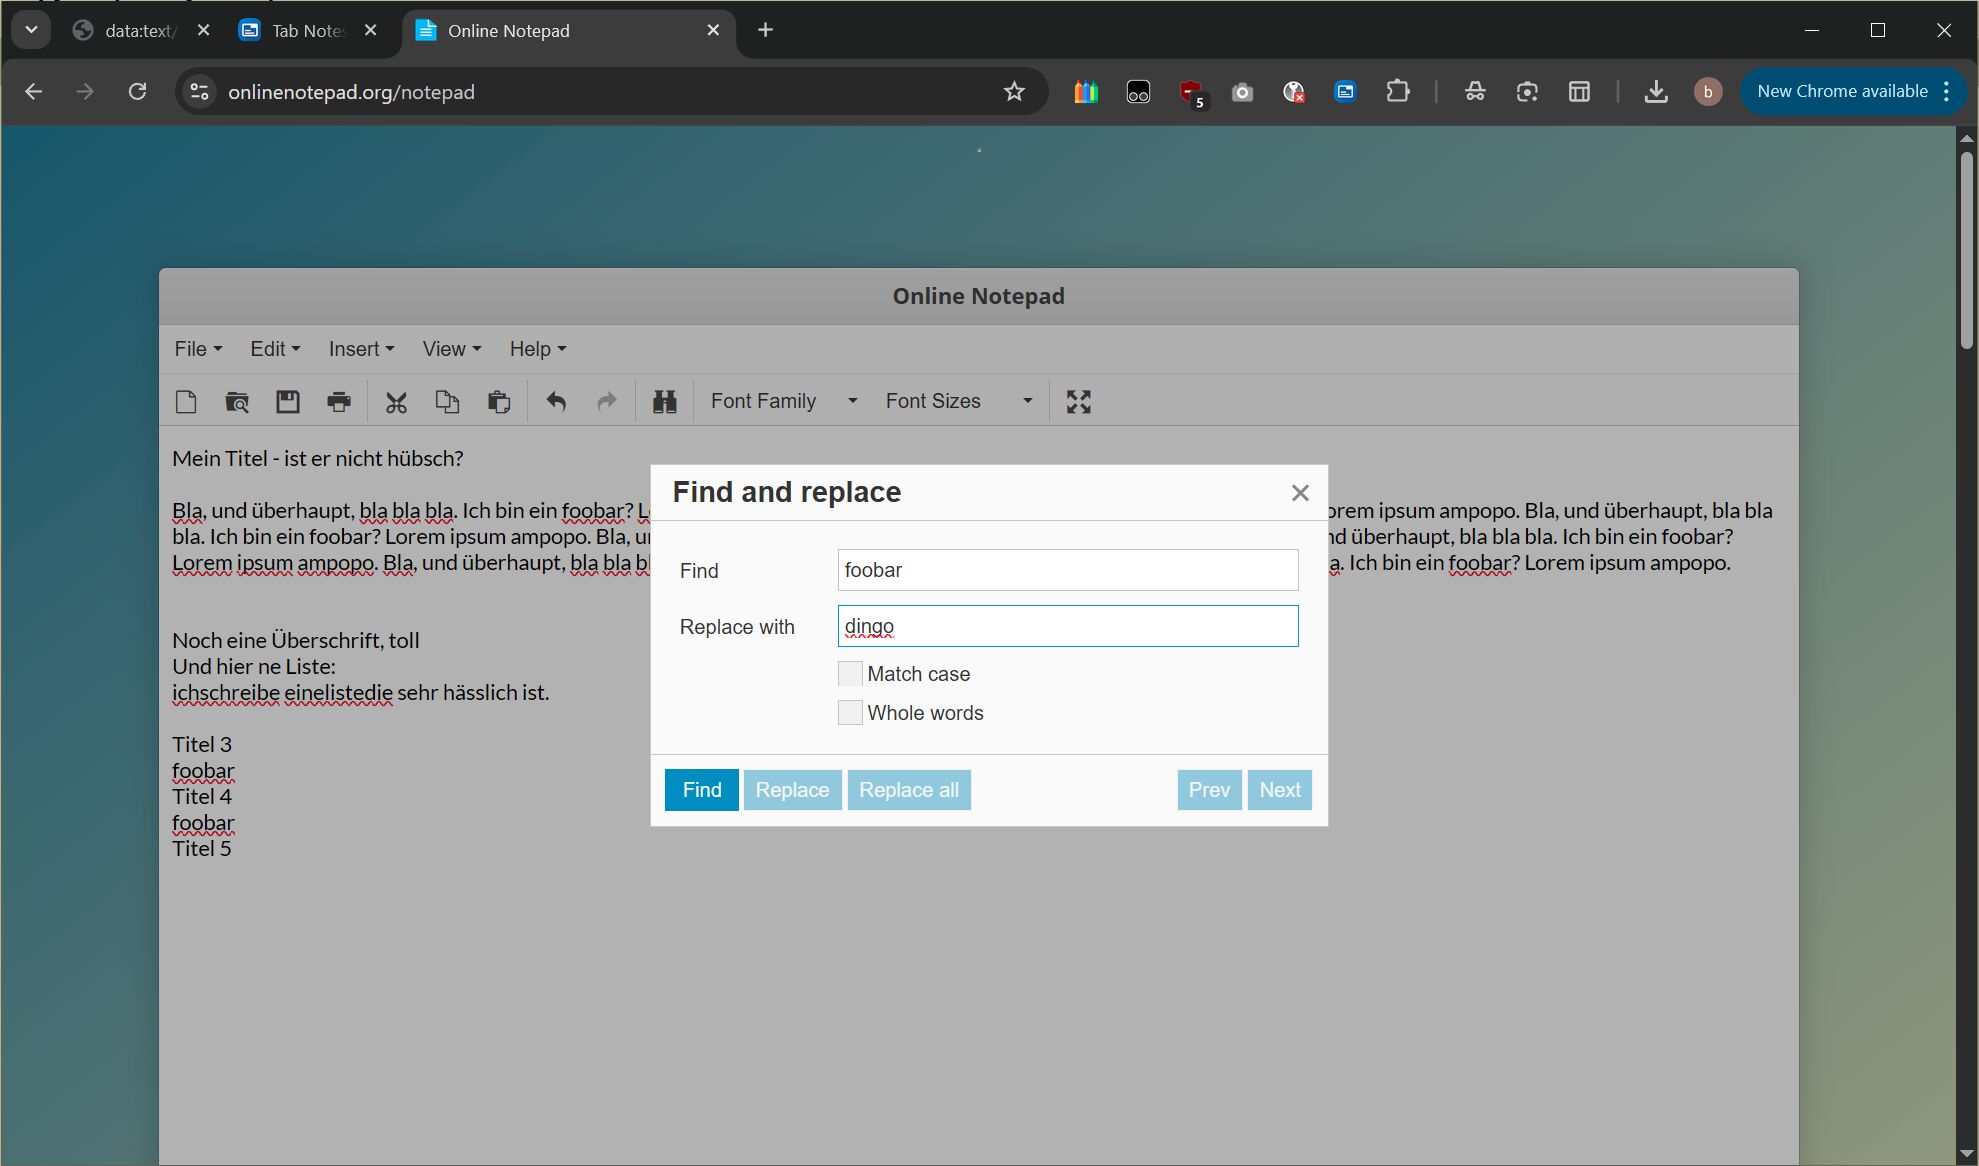Open the Font Family dropdown
Image resolution: width=1979 pixels, height=1166 pixels.
point(783,401)
